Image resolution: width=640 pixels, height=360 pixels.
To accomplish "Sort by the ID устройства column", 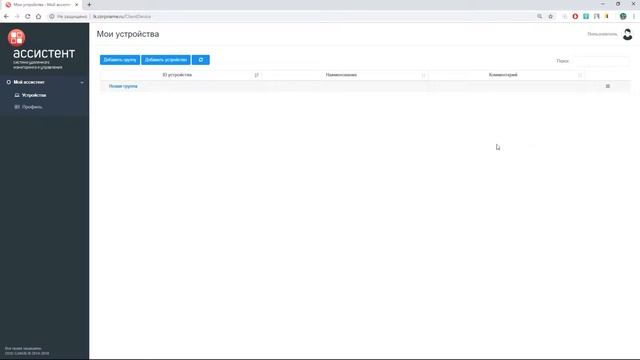I will coord(177,75).
